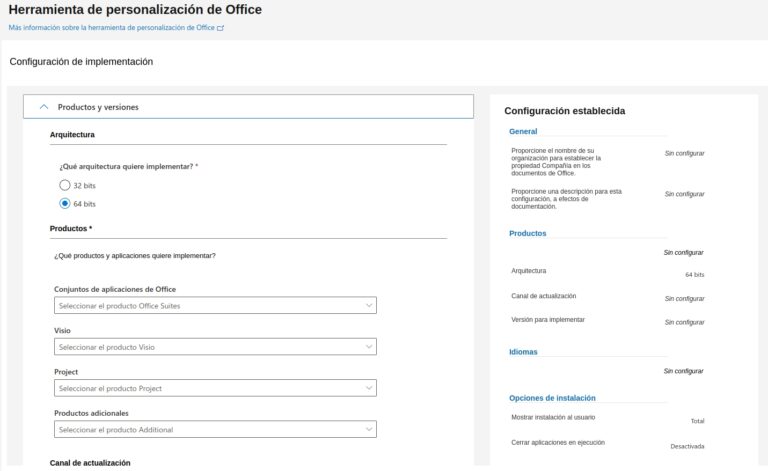Click 'Sin configurar' next to organization name description
Image resolution: width=768 pixels, height=471 pixels.
(x=684, y=153)
